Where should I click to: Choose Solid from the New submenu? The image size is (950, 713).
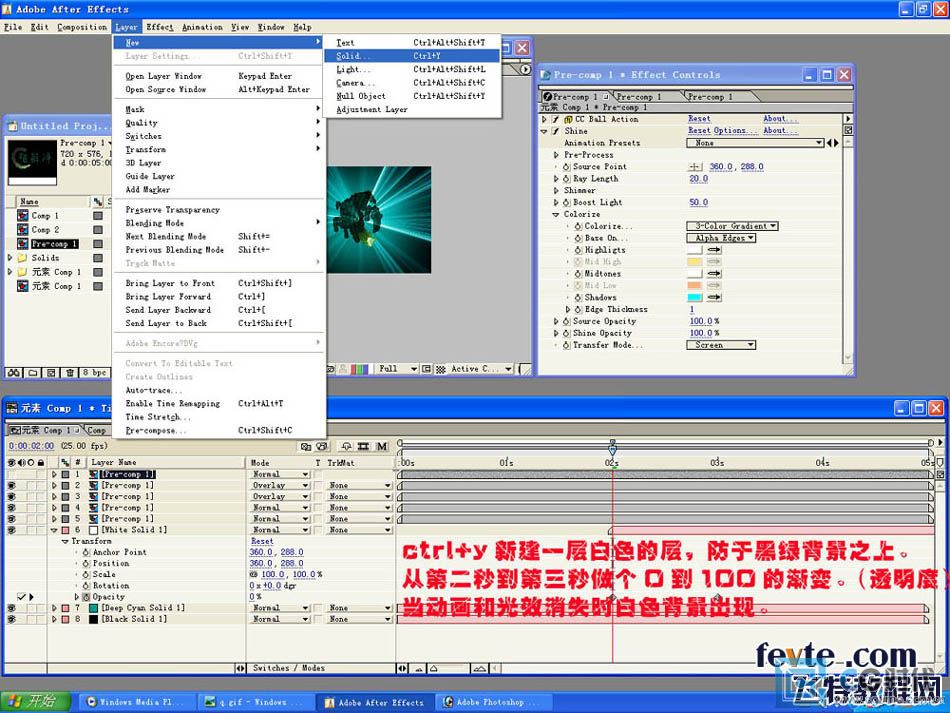(x=411, y=56)
